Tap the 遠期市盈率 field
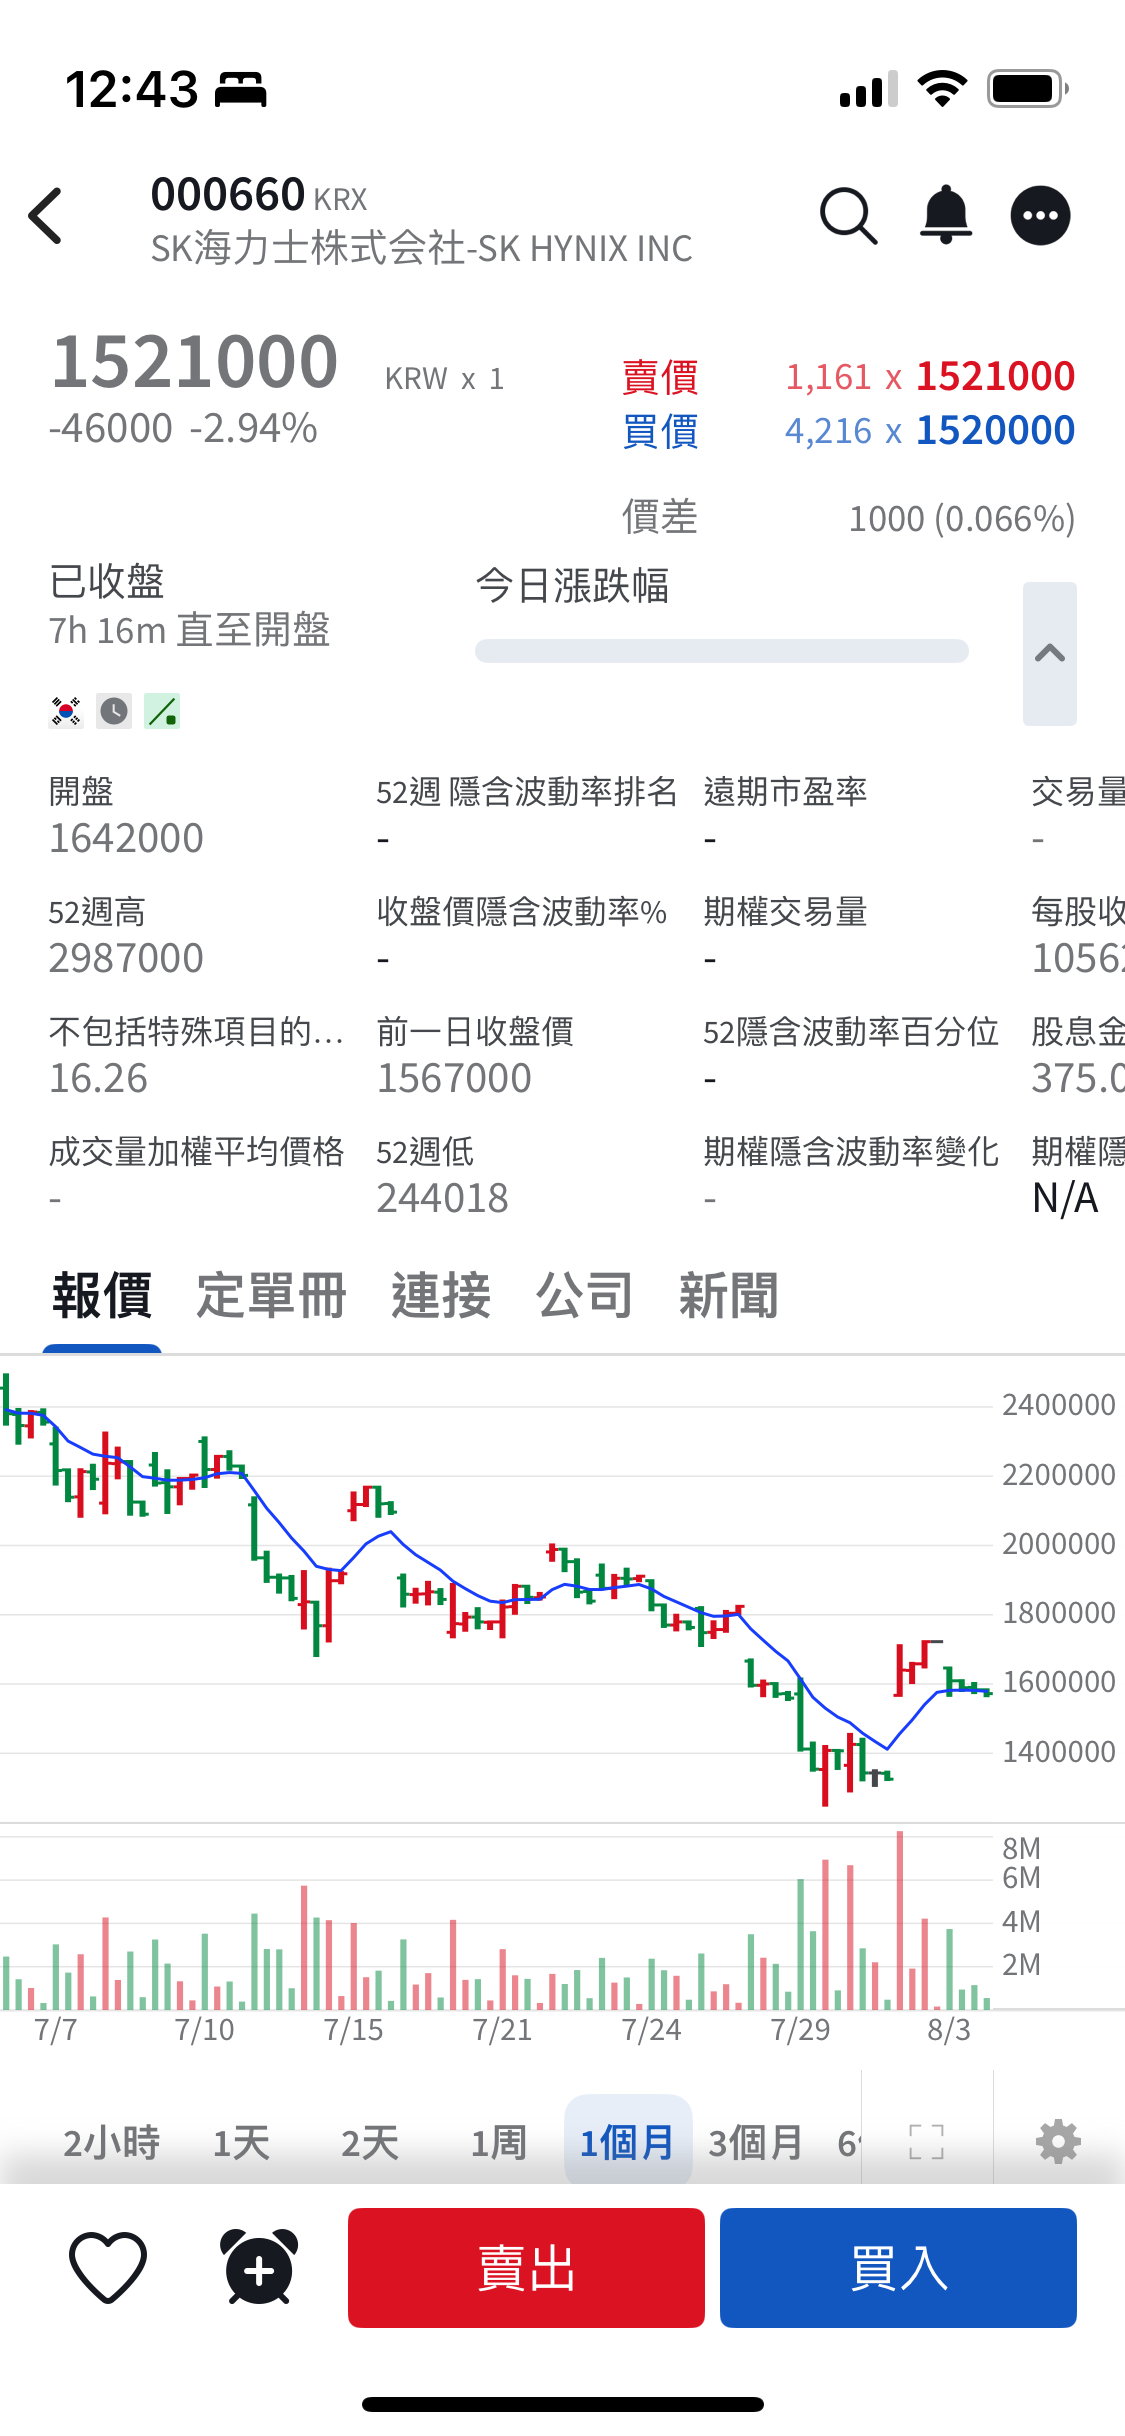This screenshot has height=2436, width=1125. (785, 814)
